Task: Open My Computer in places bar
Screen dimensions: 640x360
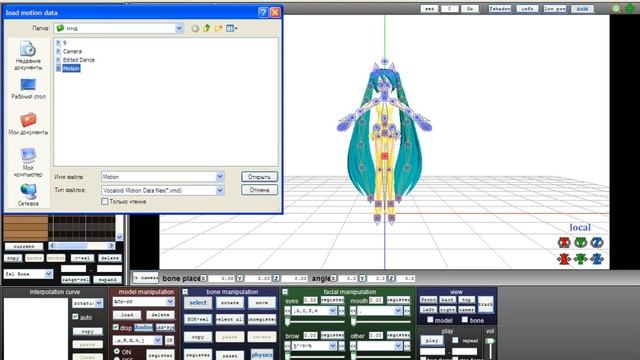Action: click(x=28, y=162)
